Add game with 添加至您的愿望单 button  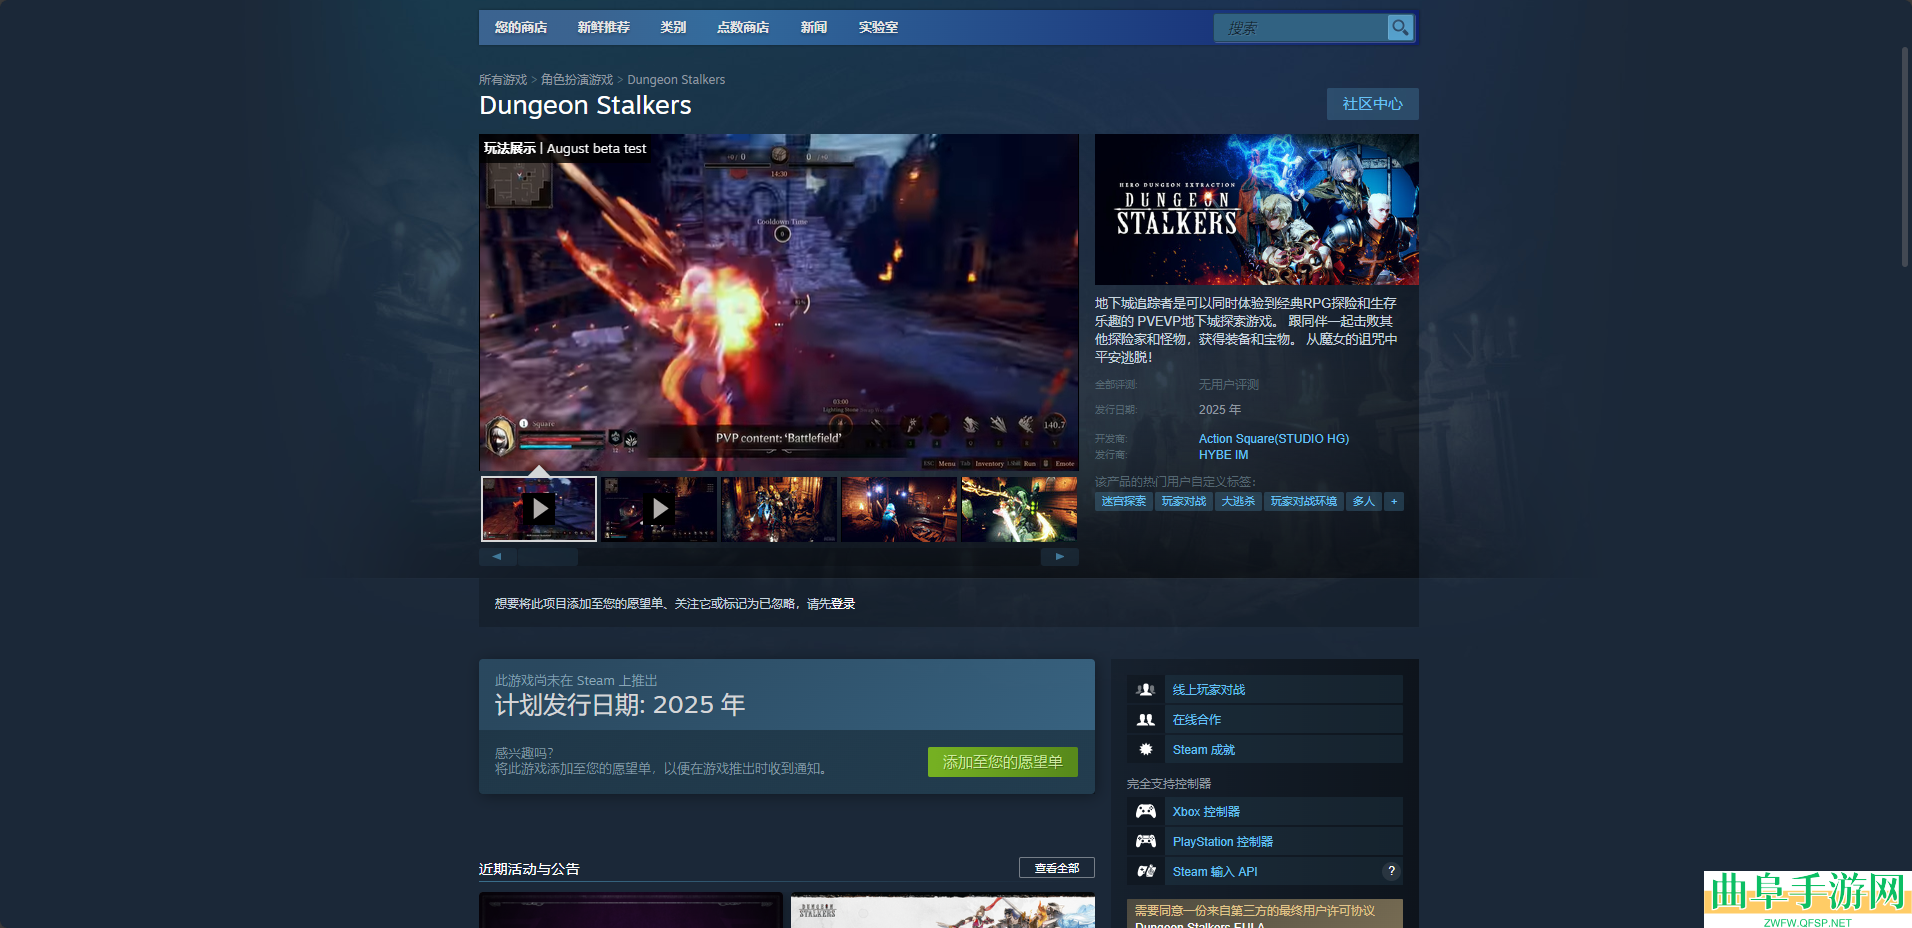1003,762
